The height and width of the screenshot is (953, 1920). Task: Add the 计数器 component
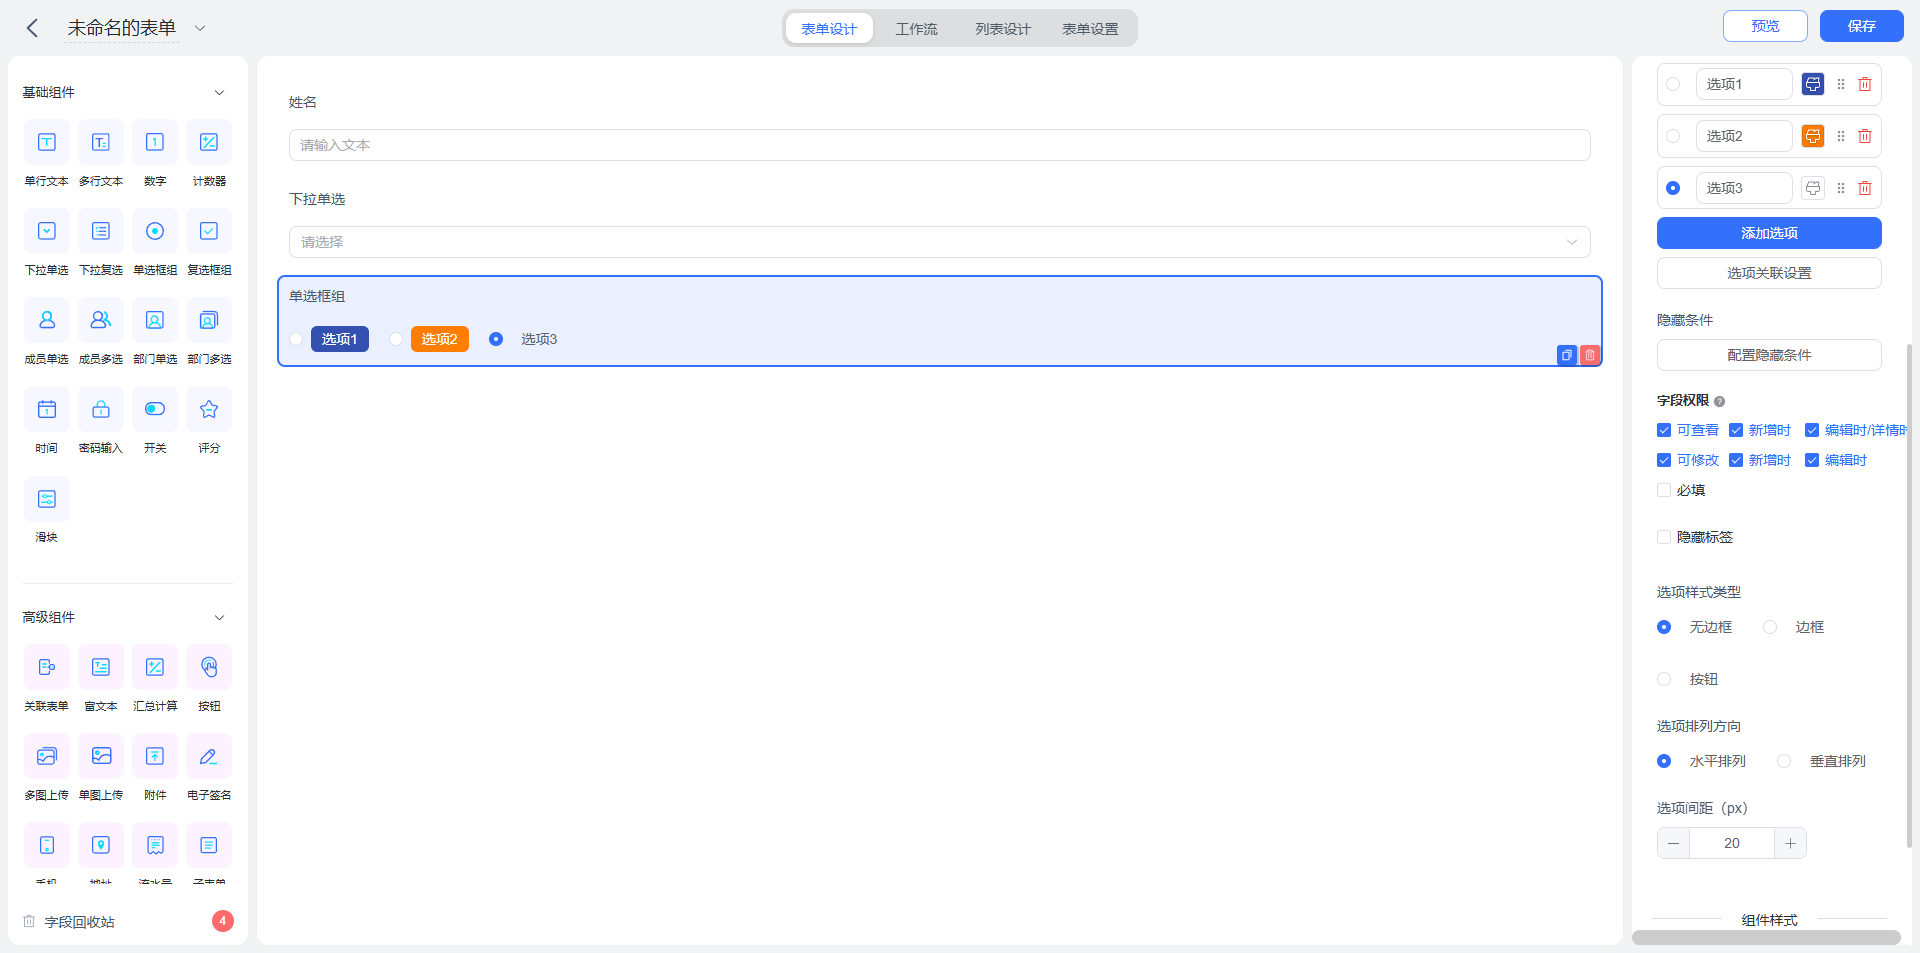click(x=209, y=142)
